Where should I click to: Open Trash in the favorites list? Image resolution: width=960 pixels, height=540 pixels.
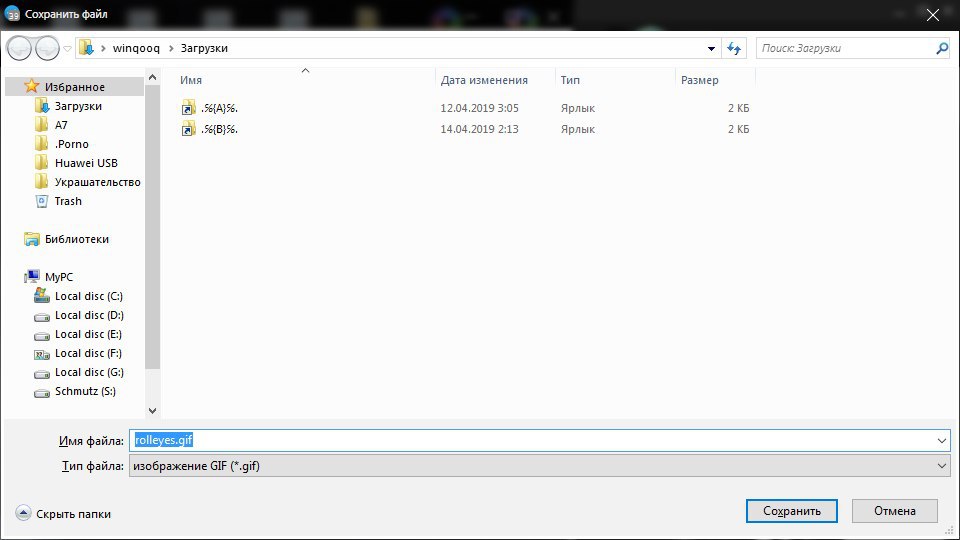click(x=68, y=201)
